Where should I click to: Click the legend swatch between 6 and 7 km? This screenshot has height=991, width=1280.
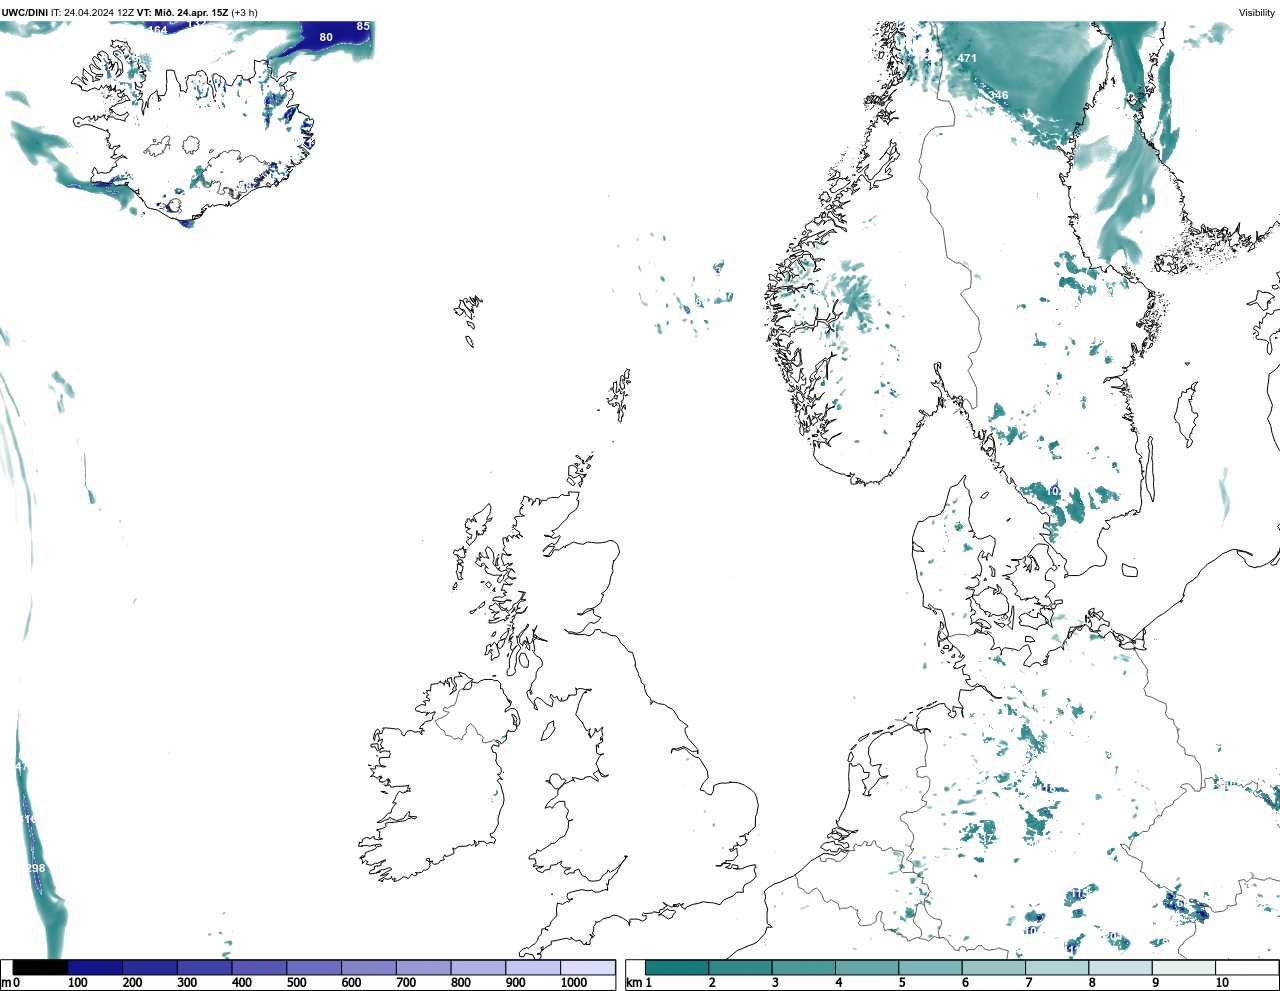[x=994, y=967]
